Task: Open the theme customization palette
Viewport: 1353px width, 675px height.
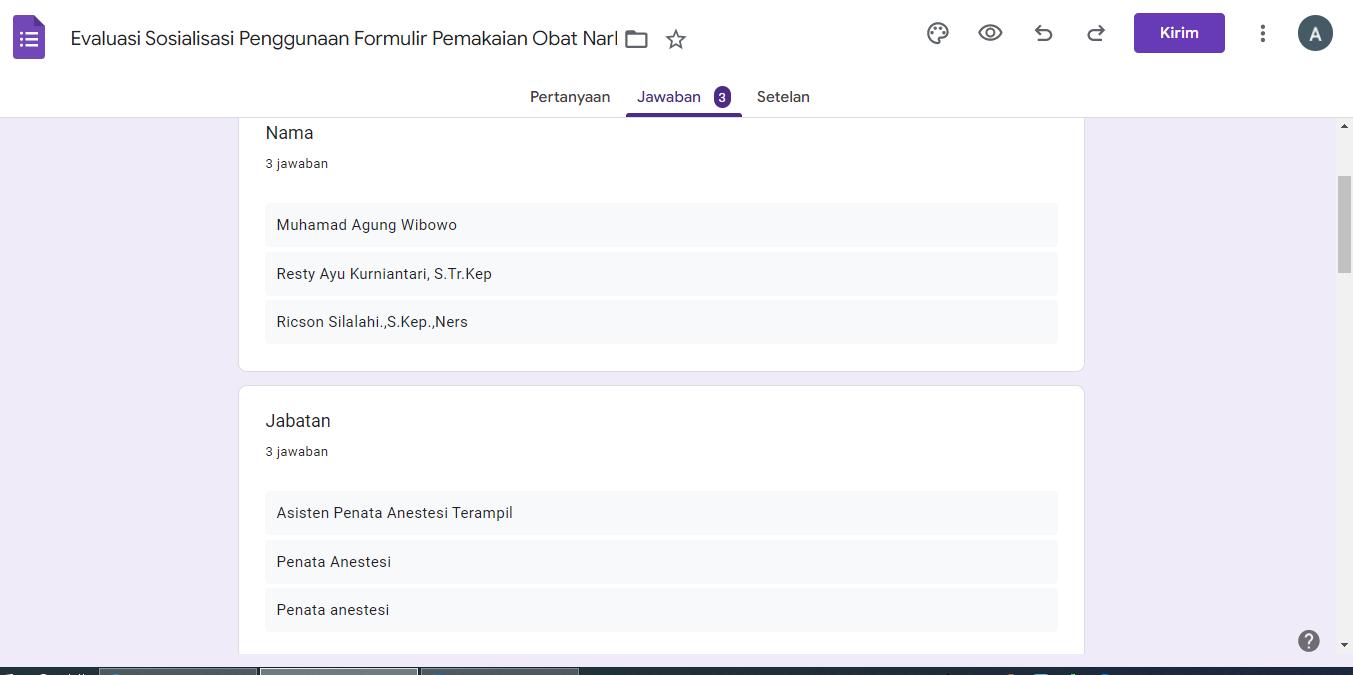Action: [x=937, y=33]
